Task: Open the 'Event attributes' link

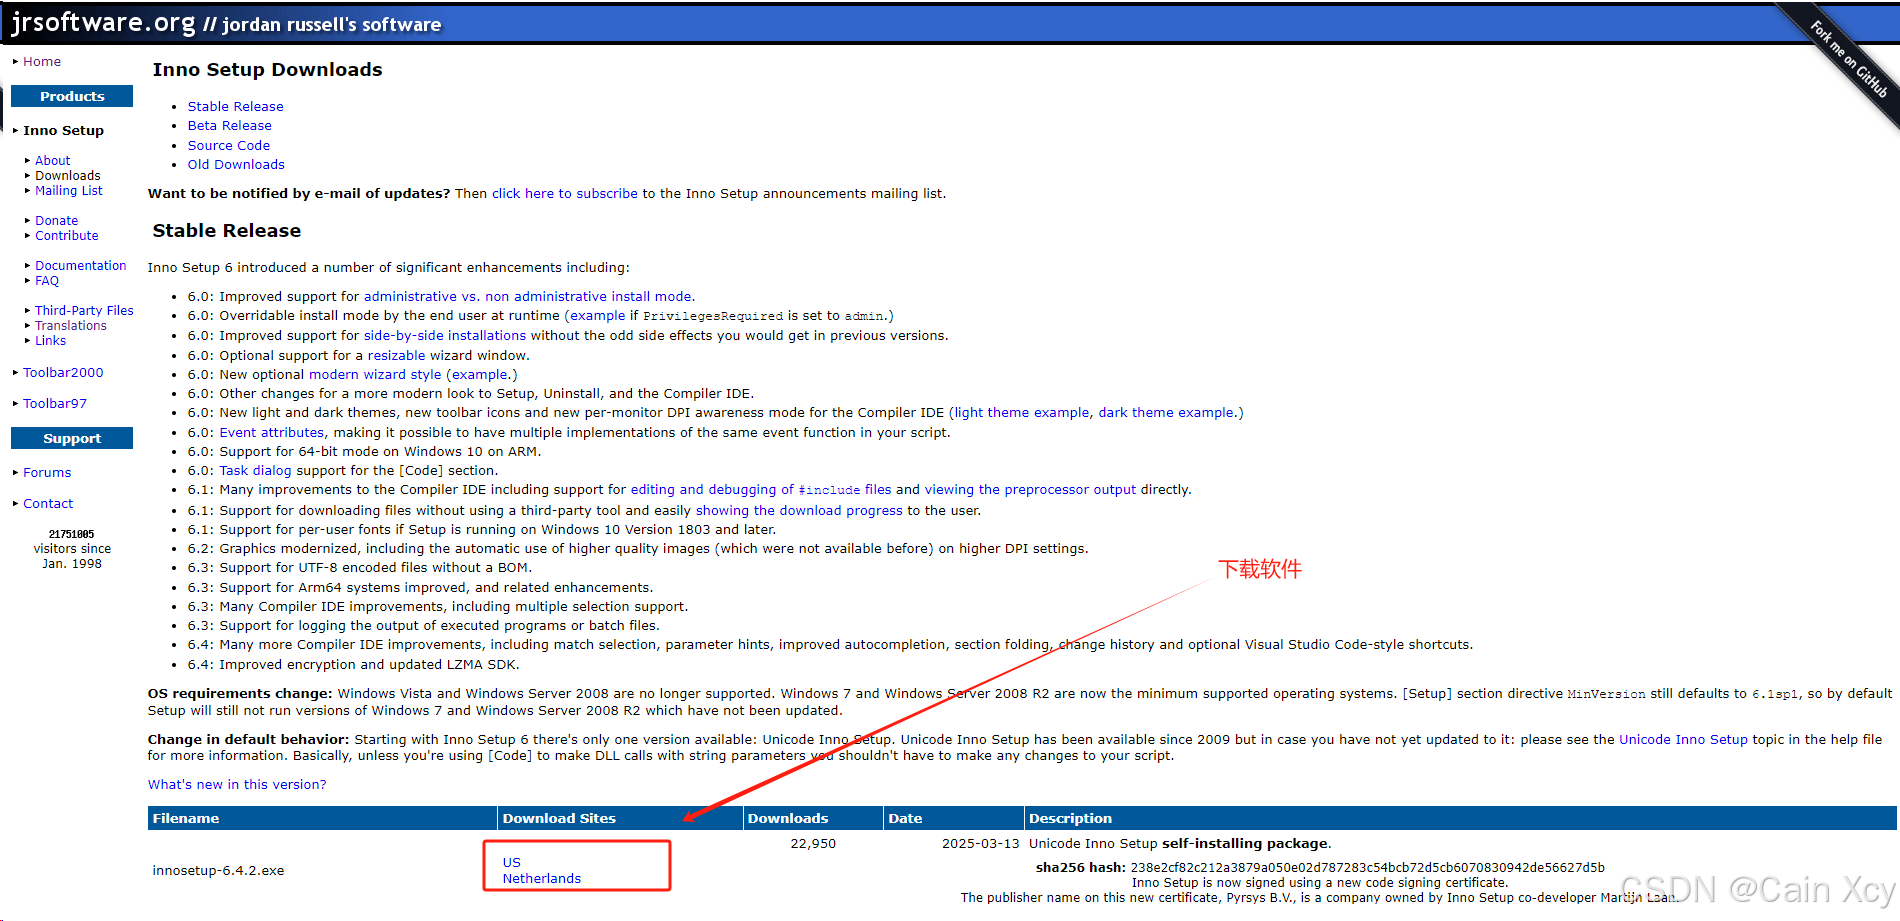Action: [272, 433]
